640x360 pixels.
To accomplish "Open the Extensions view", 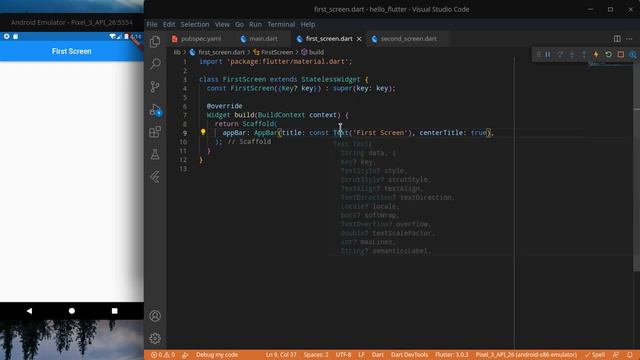I will coord(155,132).
